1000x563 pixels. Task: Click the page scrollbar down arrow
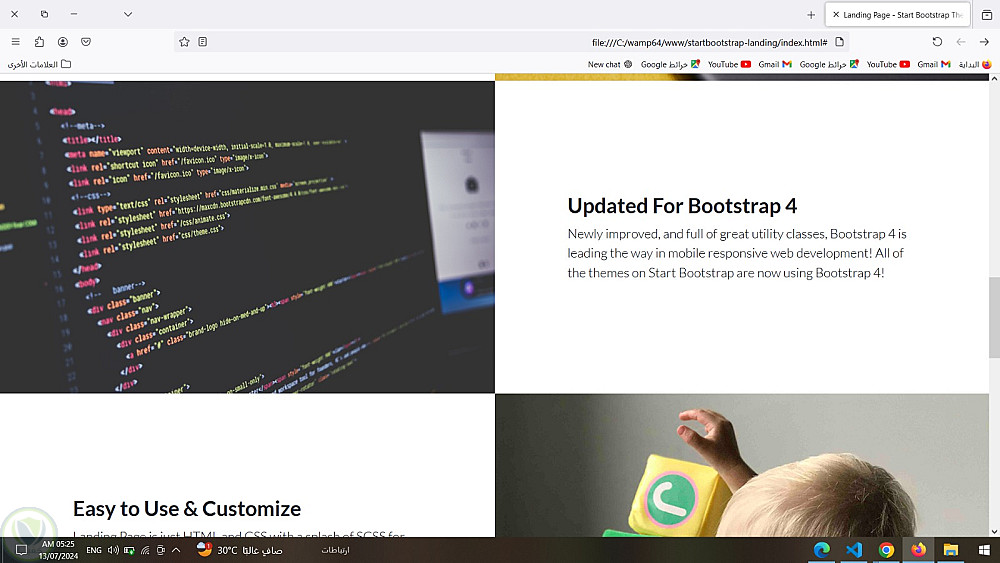point(994,532)
